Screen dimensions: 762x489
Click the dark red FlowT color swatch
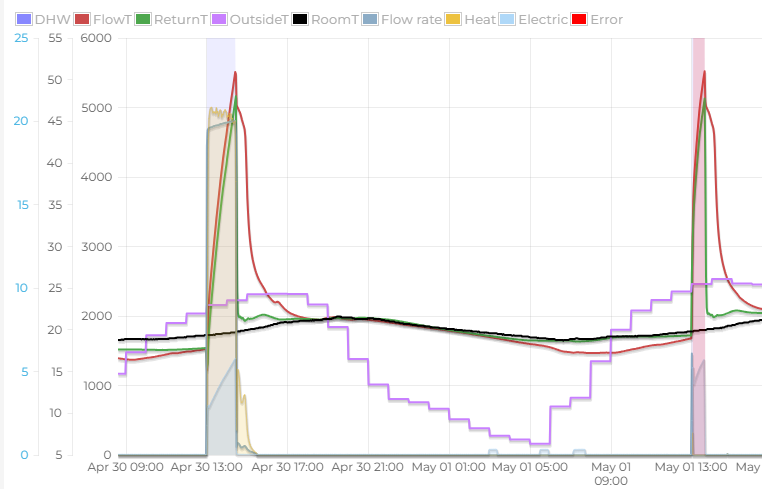pos(82,19)
